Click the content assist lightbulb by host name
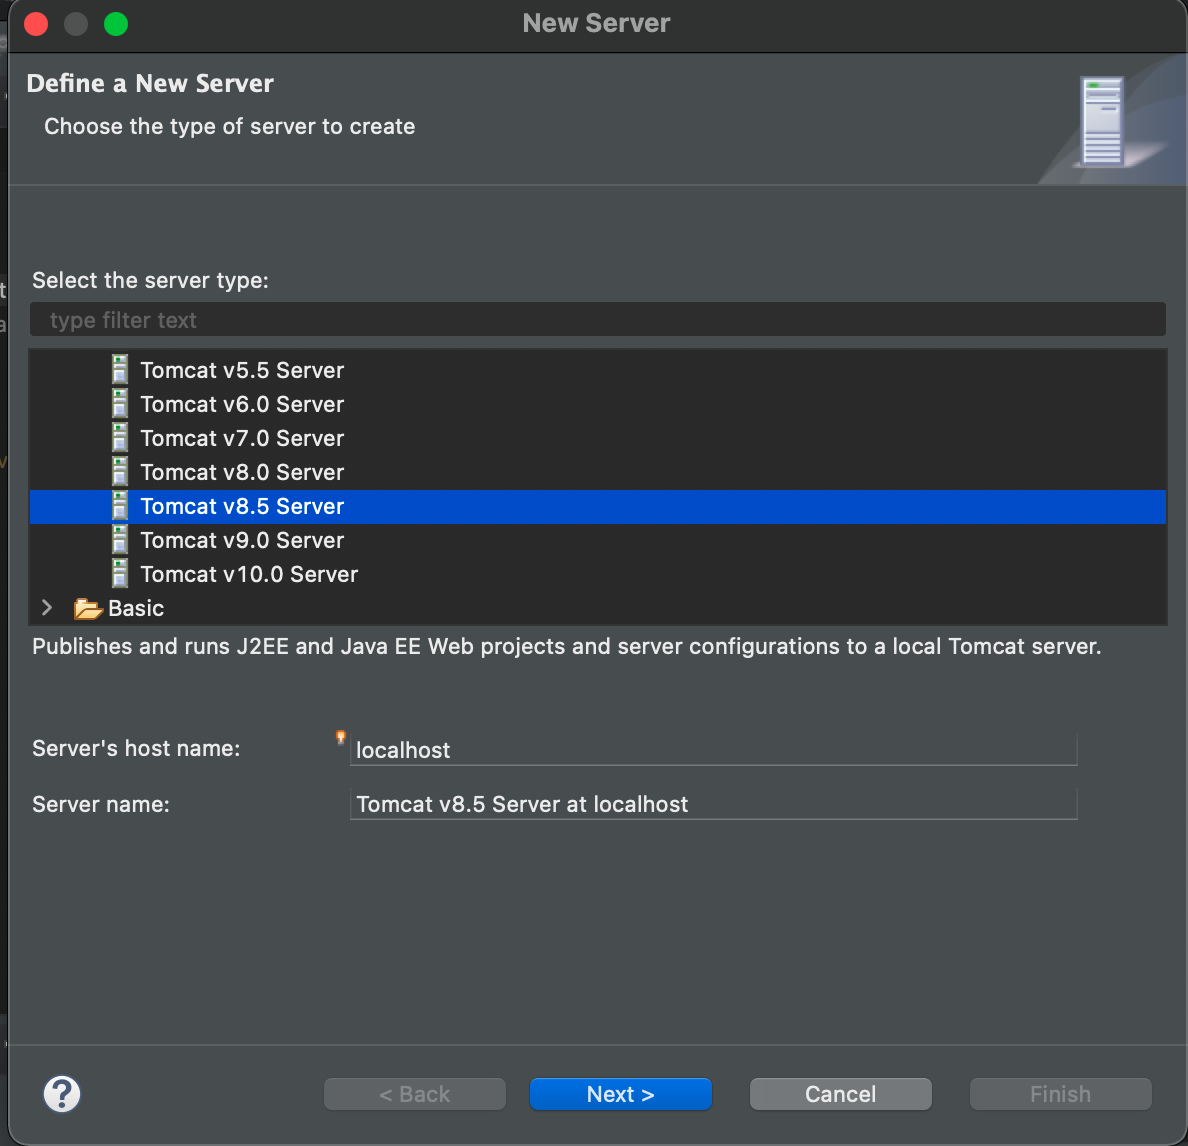1188x1146 pixels. click(x=341, y=737)
